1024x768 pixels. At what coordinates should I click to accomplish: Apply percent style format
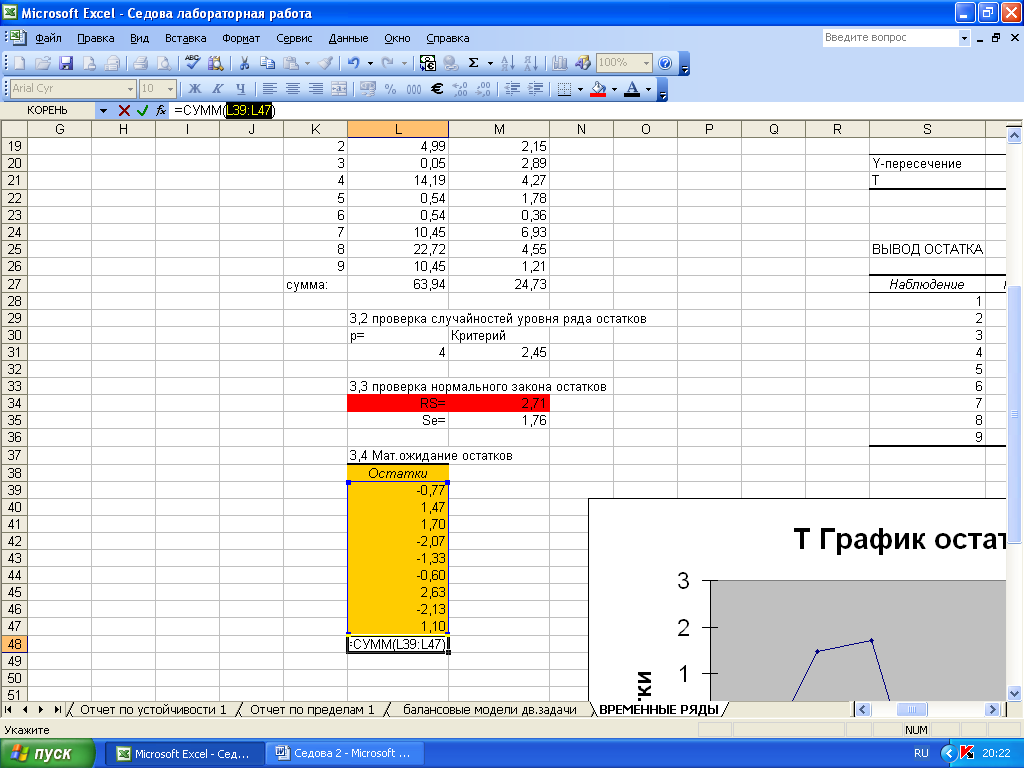point(391,89)
